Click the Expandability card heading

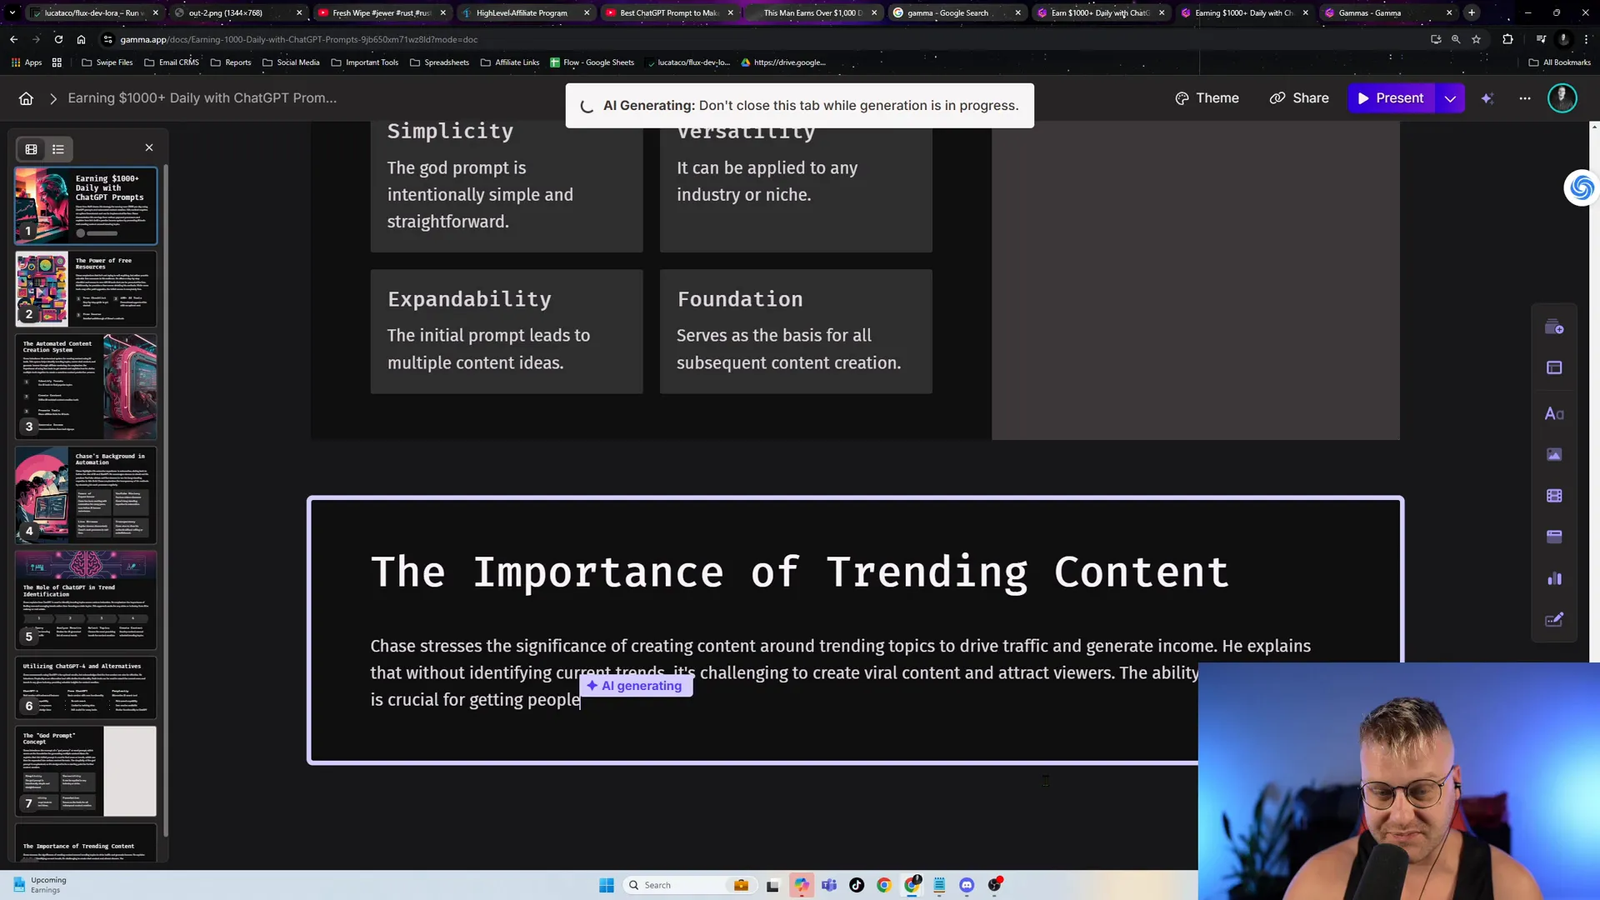coord(469,299)
